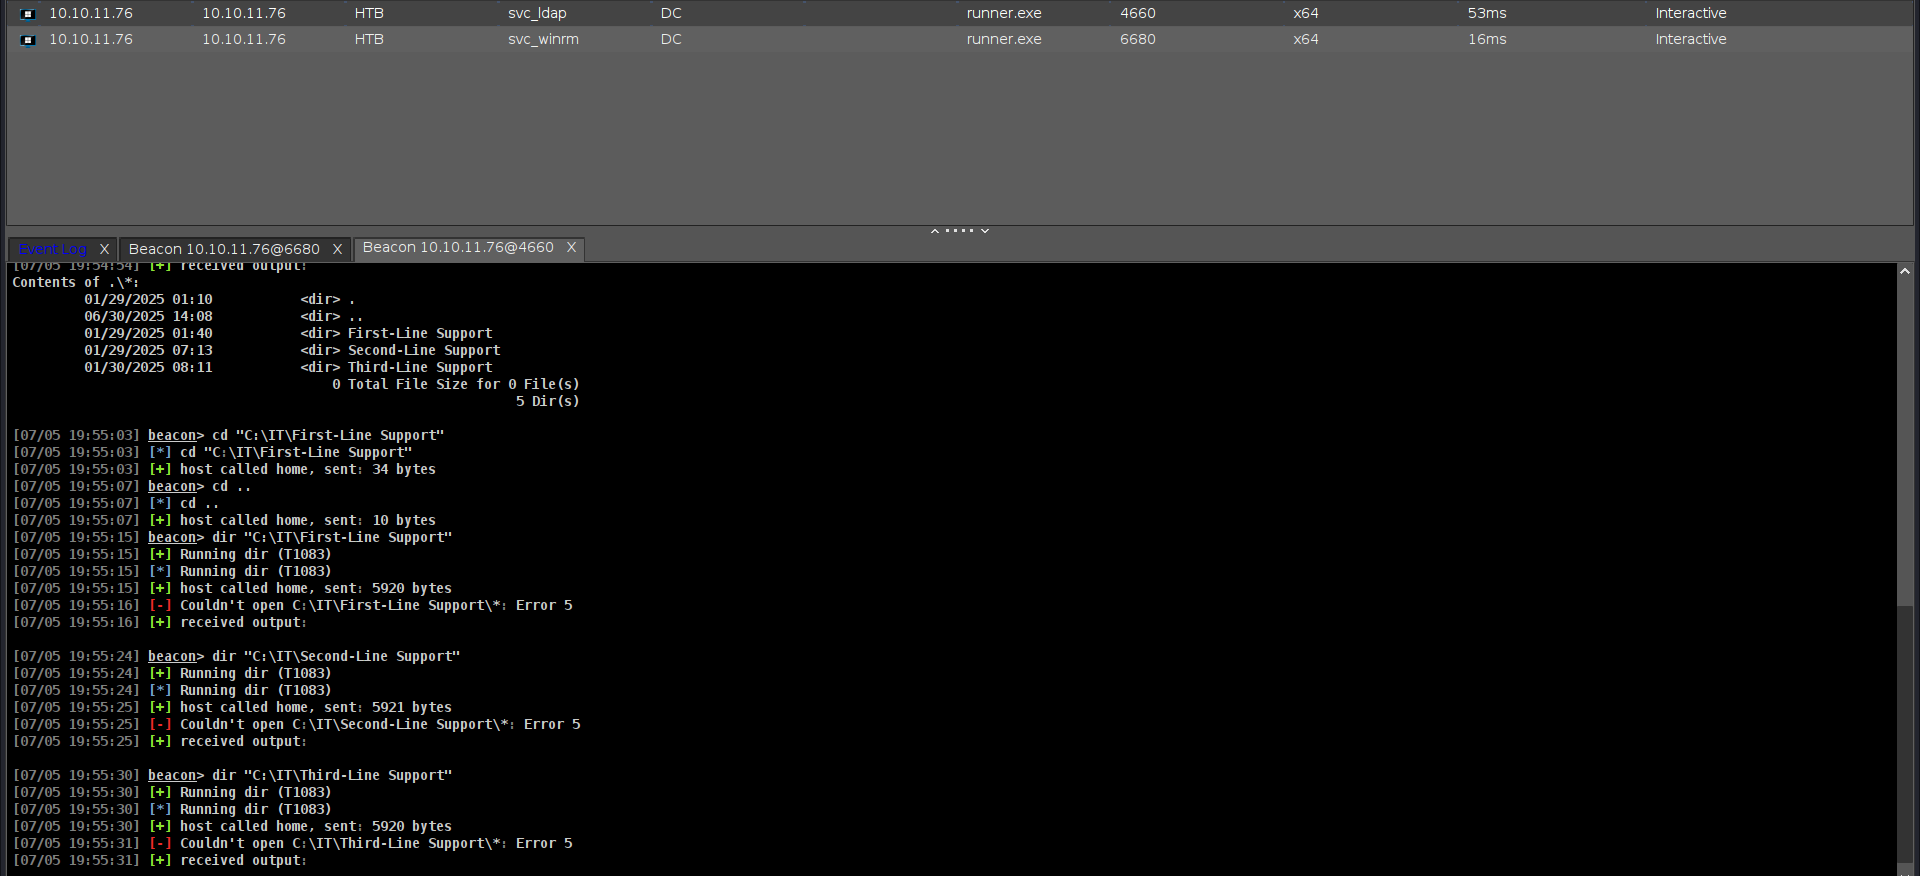
Task: Click the red error marker for Second-Line Support
Action: click(160, 725)
